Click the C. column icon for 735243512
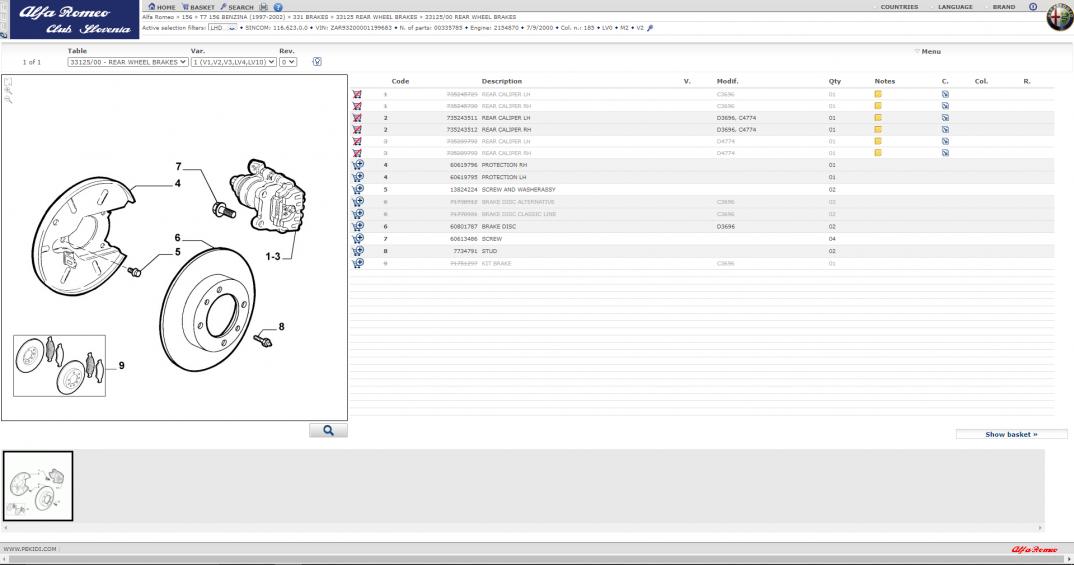The width and height of the screenshot is (1074, 565). point(945,129)
